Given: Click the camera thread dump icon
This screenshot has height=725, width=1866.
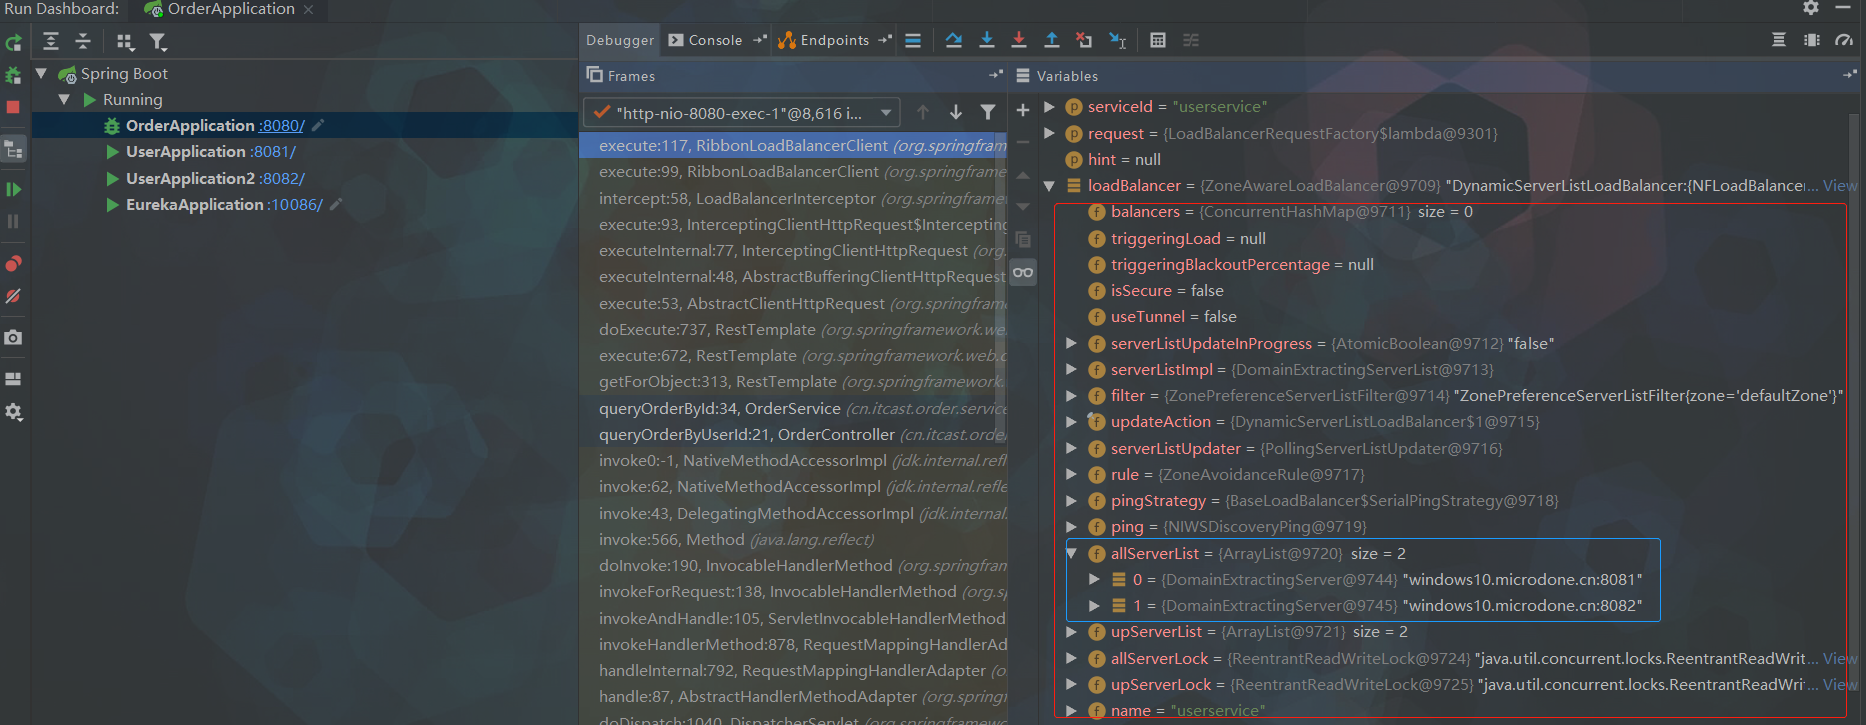Looking at the screenshot, I should pyautogui.click(x=13, y=338).
